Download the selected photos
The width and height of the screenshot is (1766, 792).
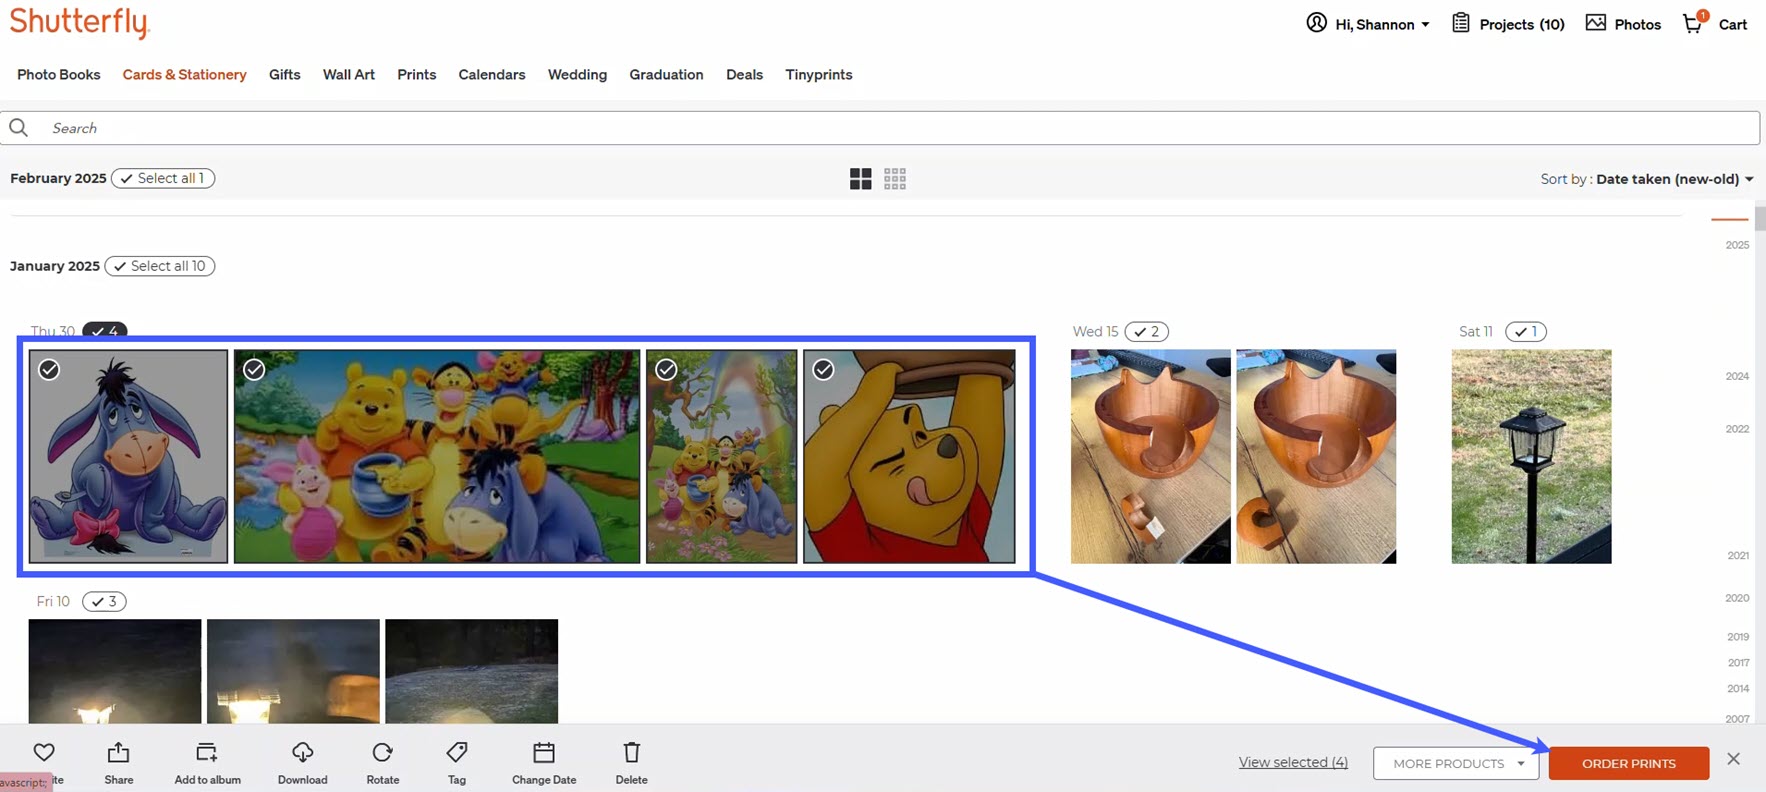click(303, 762)
